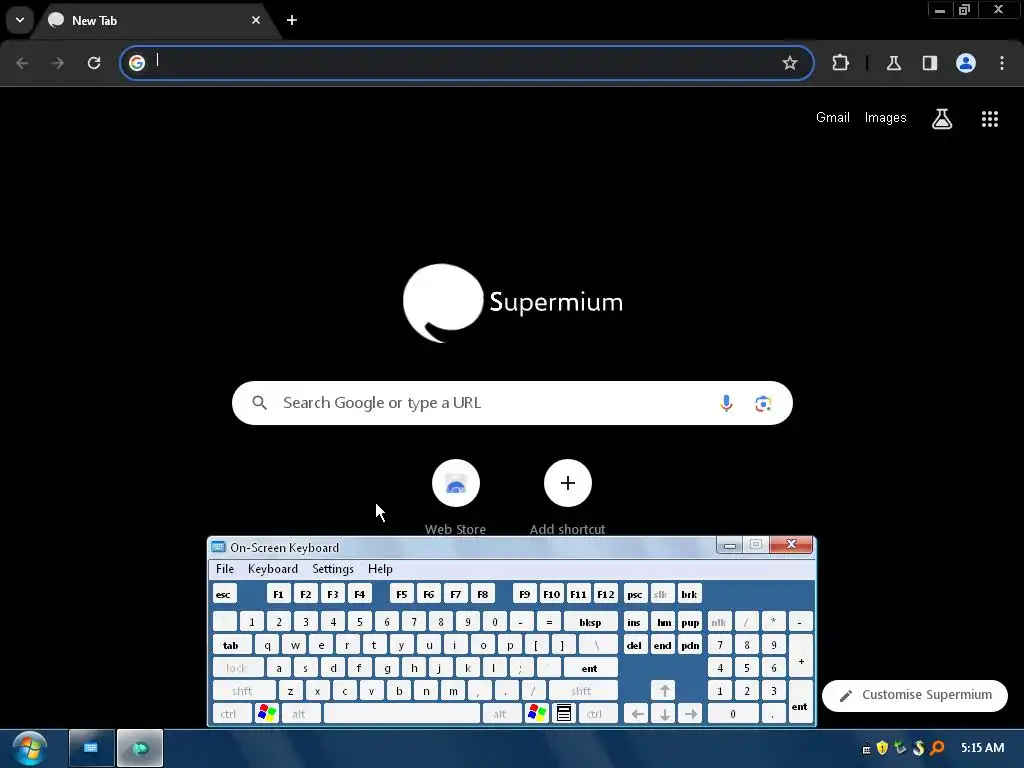Click the Search Google or type a URL box
Image resolution: width=1024 pixels, height=768 pixels.
point(512,403)
